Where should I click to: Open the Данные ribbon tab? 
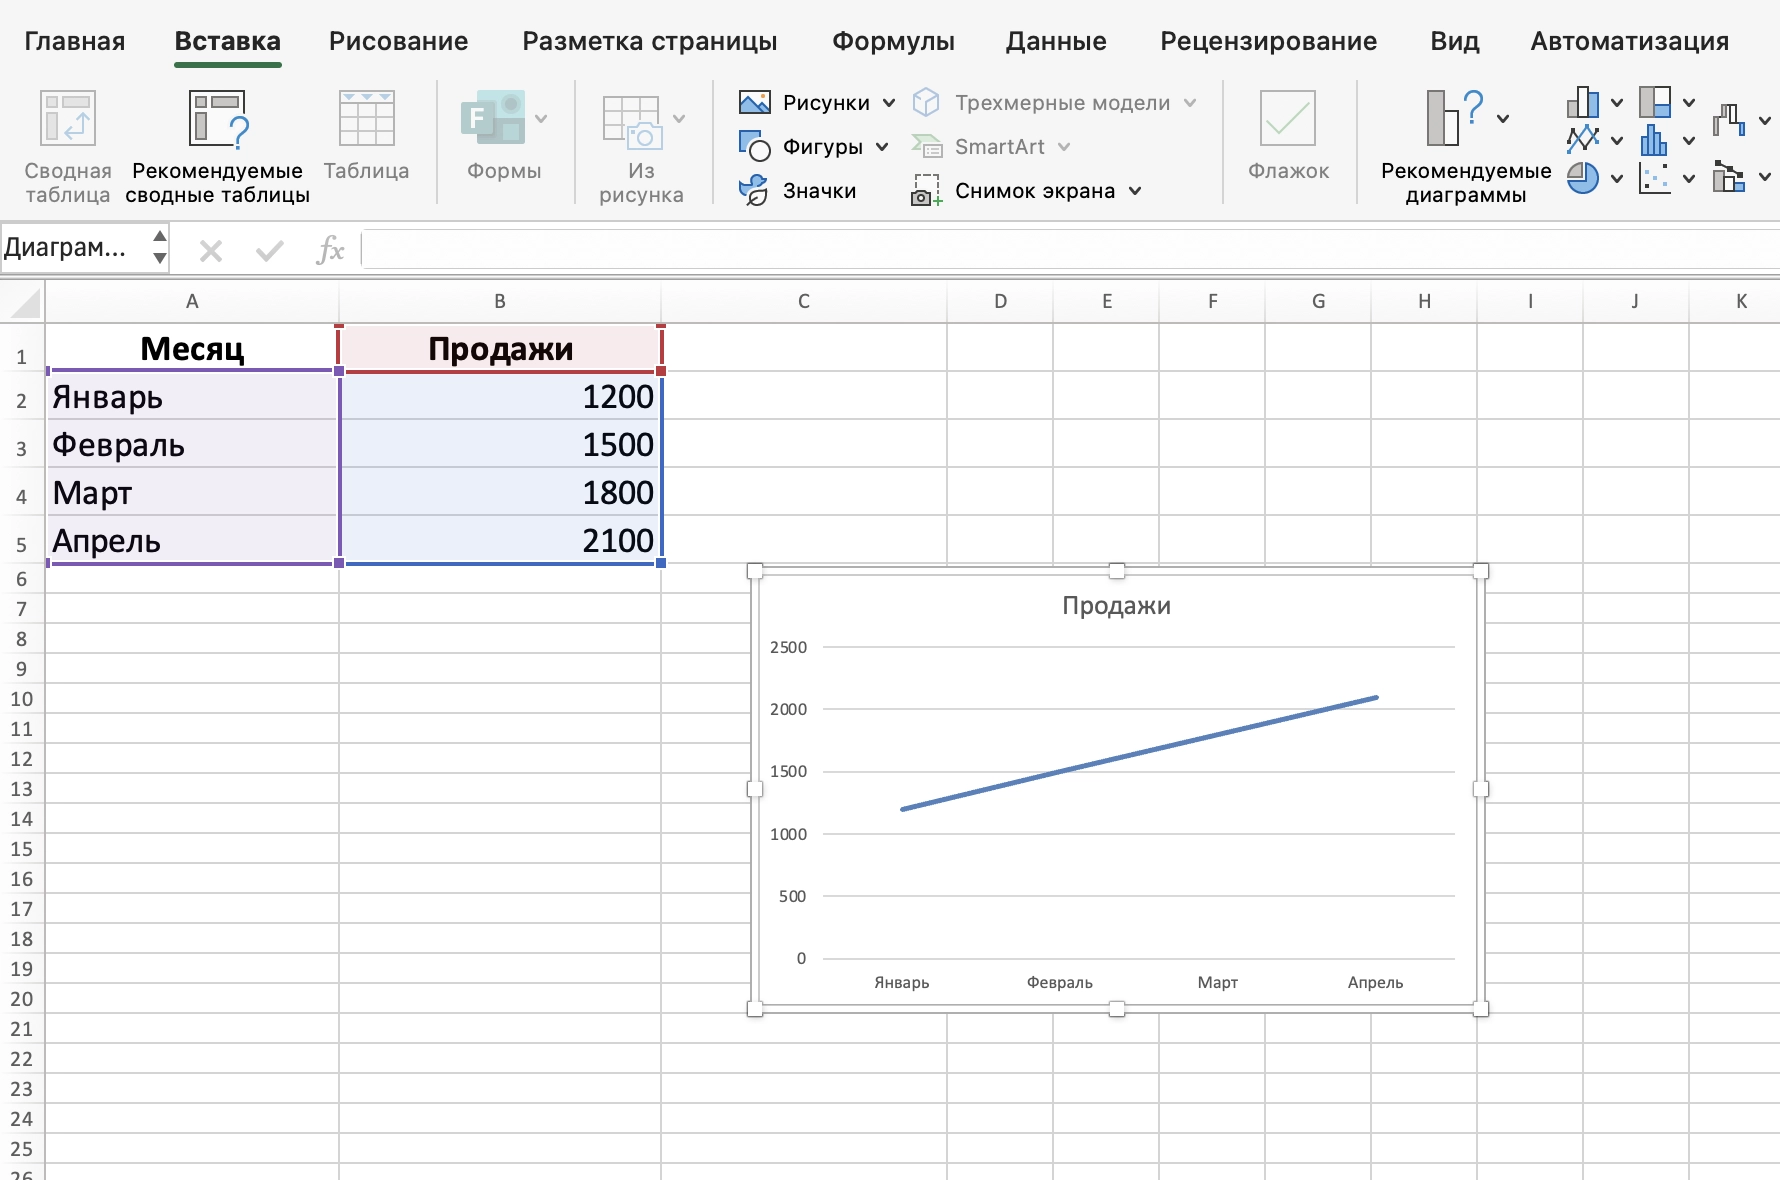point(1056,41)
